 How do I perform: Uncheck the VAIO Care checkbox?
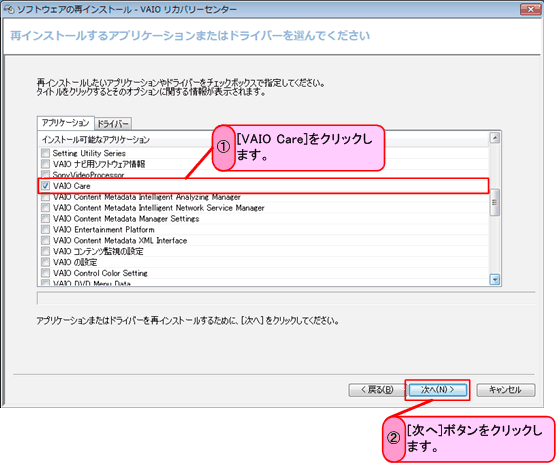45,186
